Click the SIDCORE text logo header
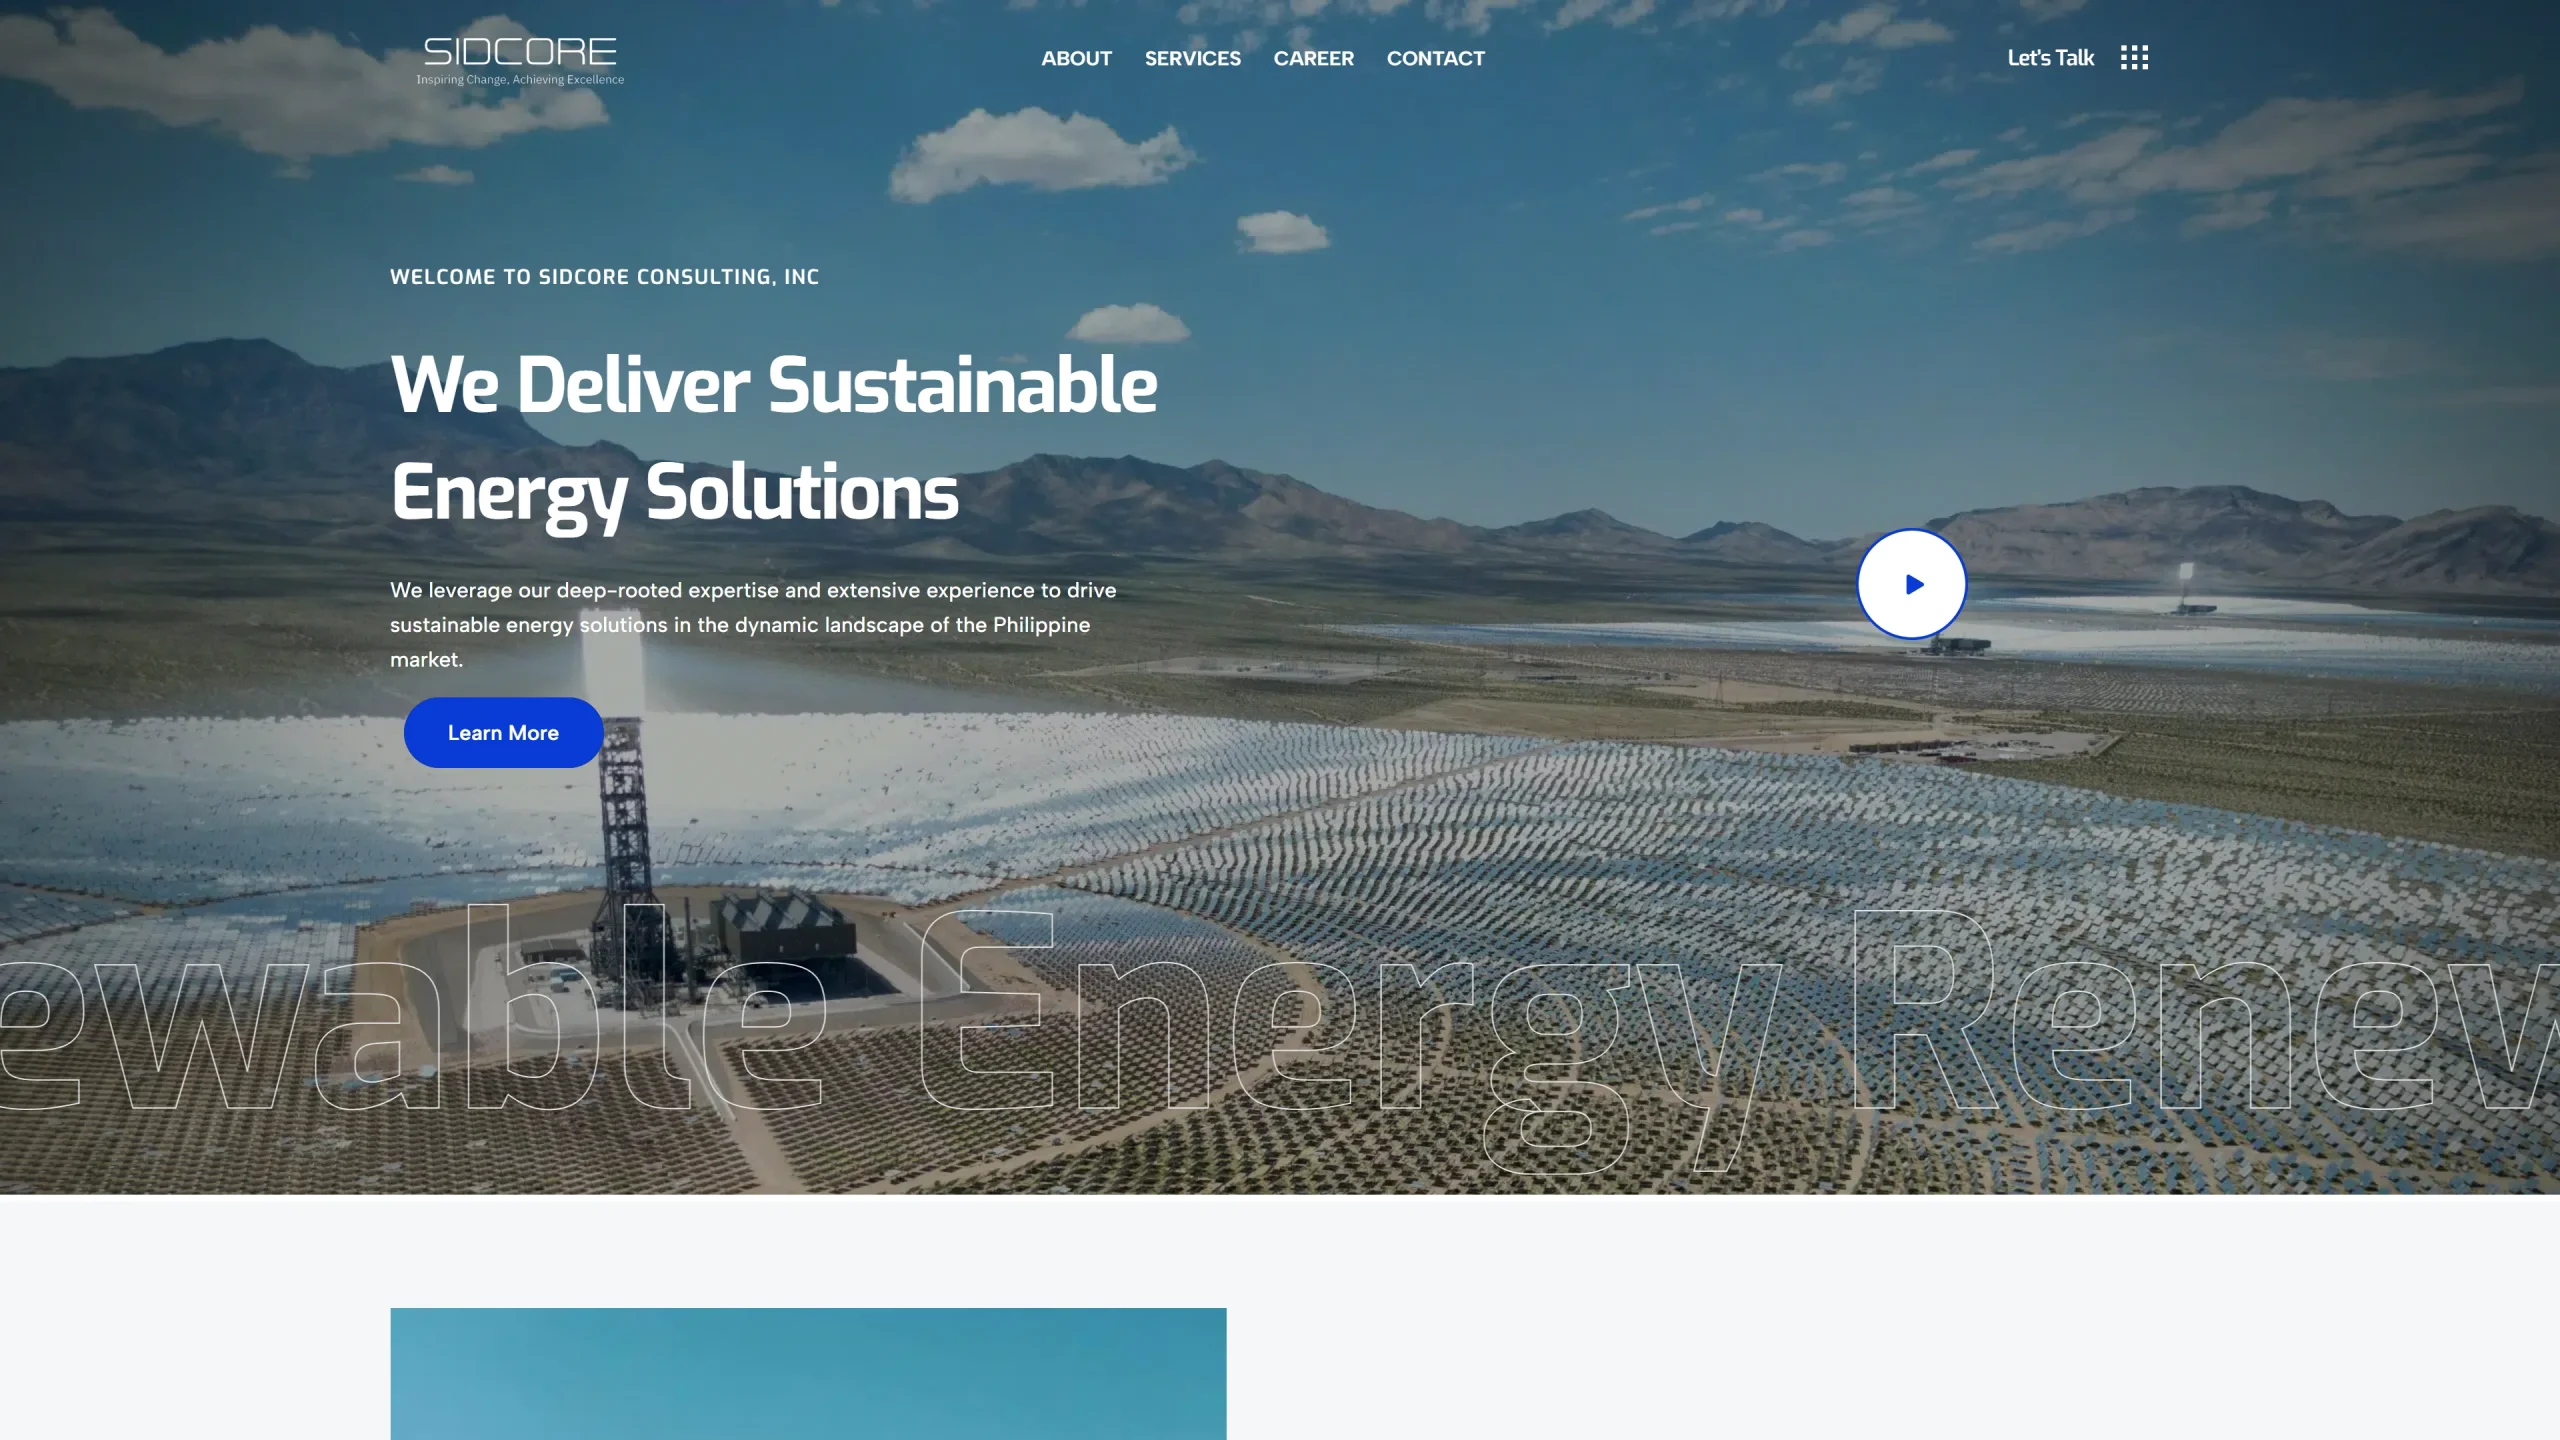 (519, 56)
